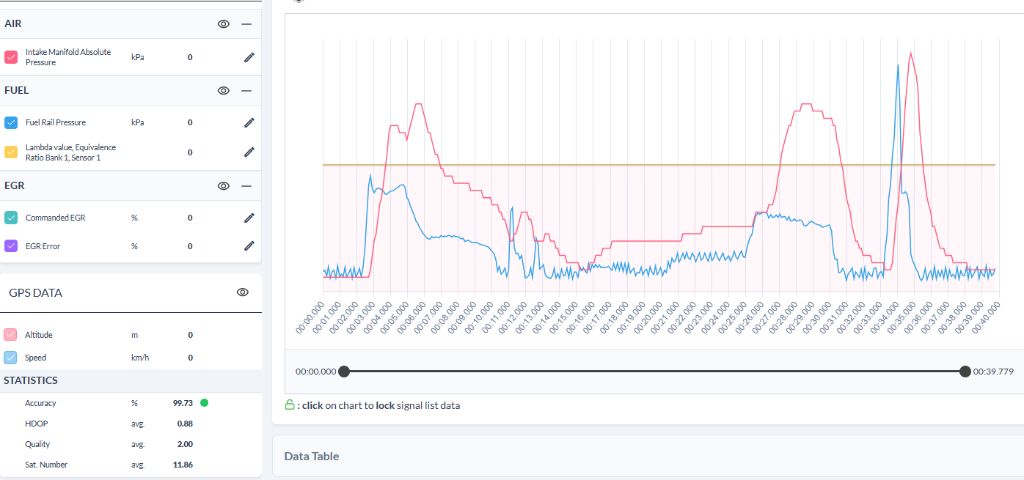
Task: Collapse the EGR section
Action: coord(246,186)
